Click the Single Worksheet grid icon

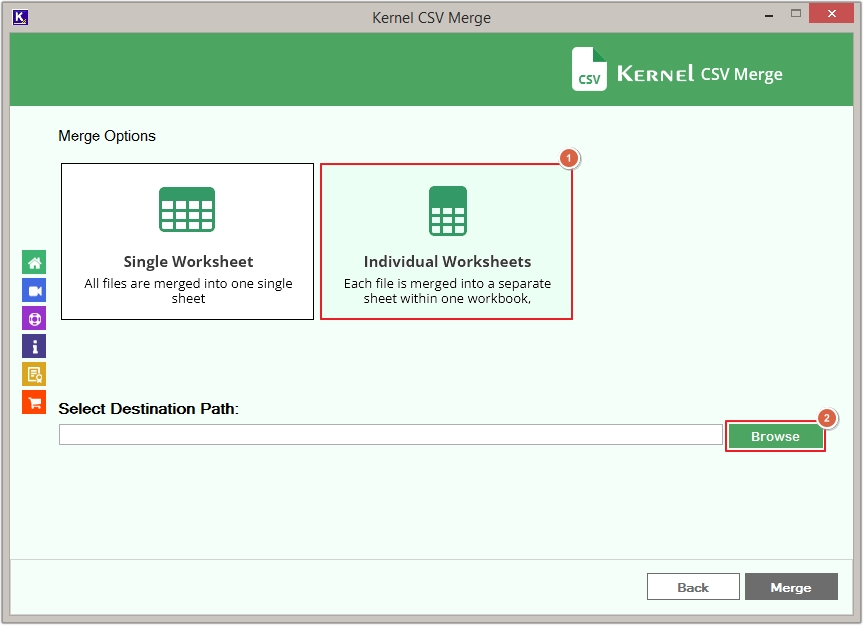[187, 209]
